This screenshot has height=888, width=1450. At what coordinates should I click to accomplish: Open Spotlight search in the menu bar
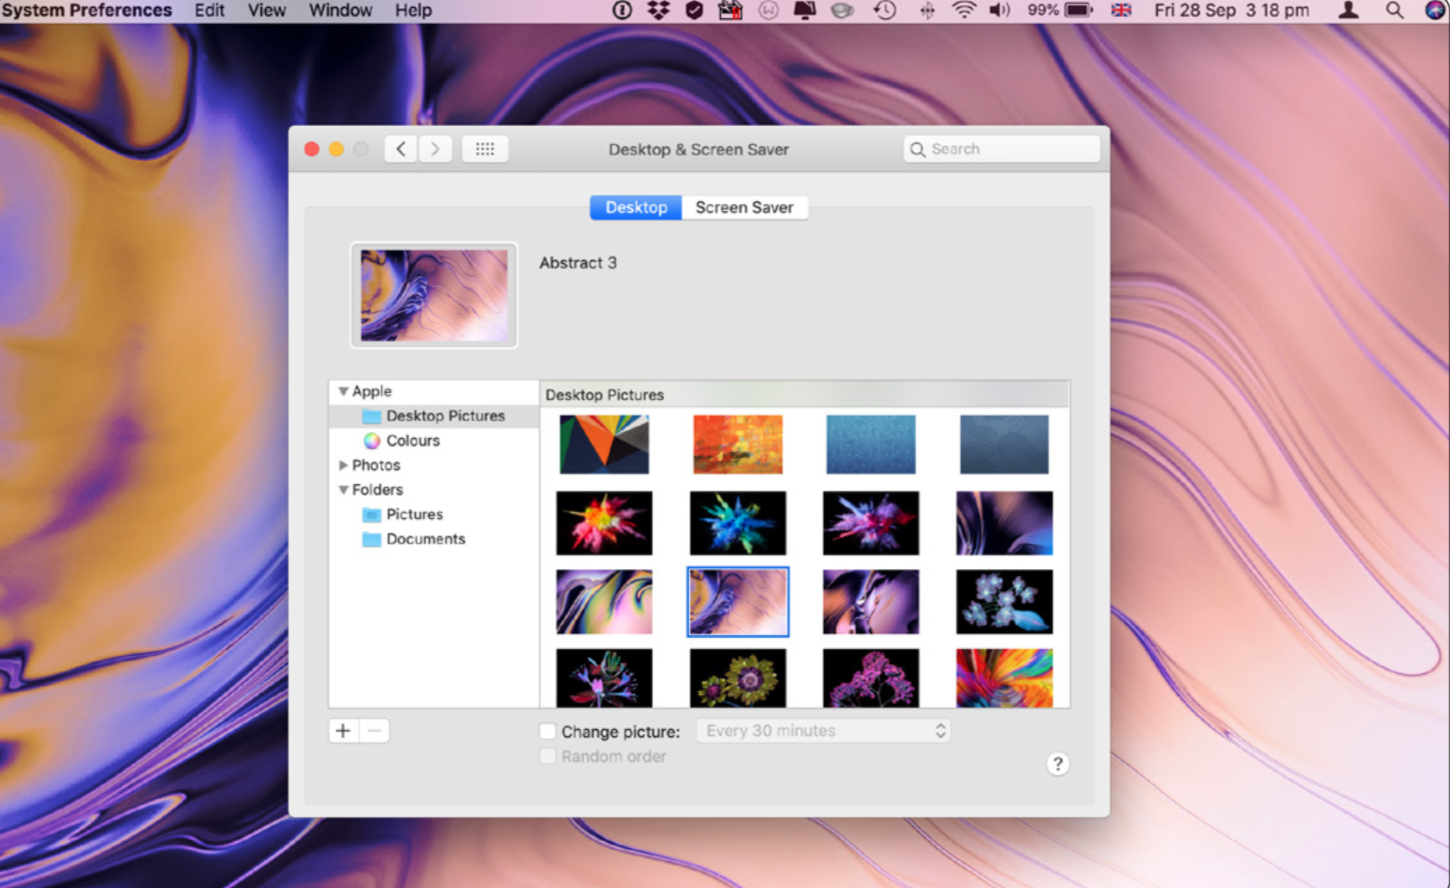tap(1394, 10)
